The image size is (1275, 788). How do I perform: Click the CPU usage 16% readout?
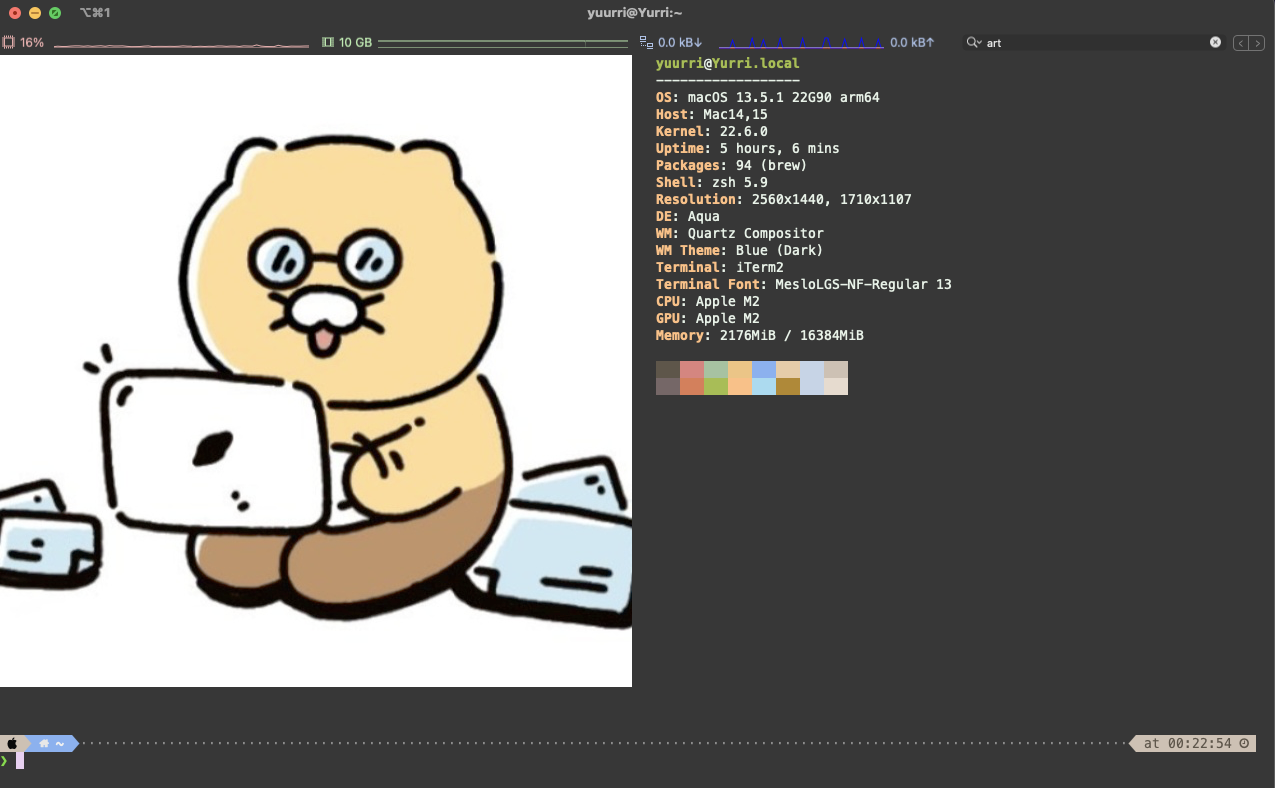(32, 43)
